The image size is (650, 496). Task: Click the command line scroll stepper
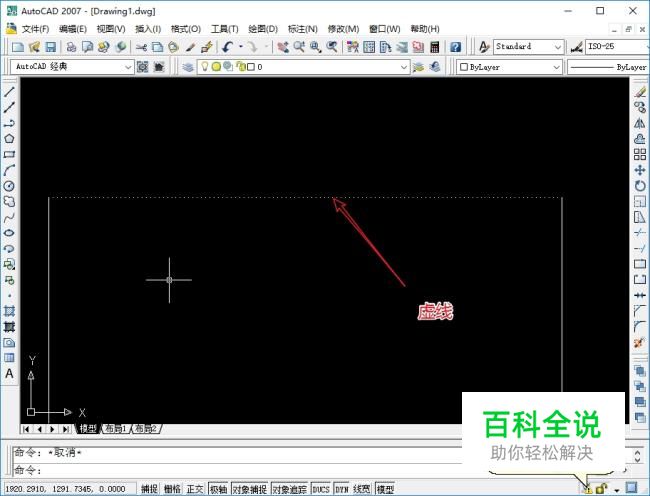coord(638,456)
